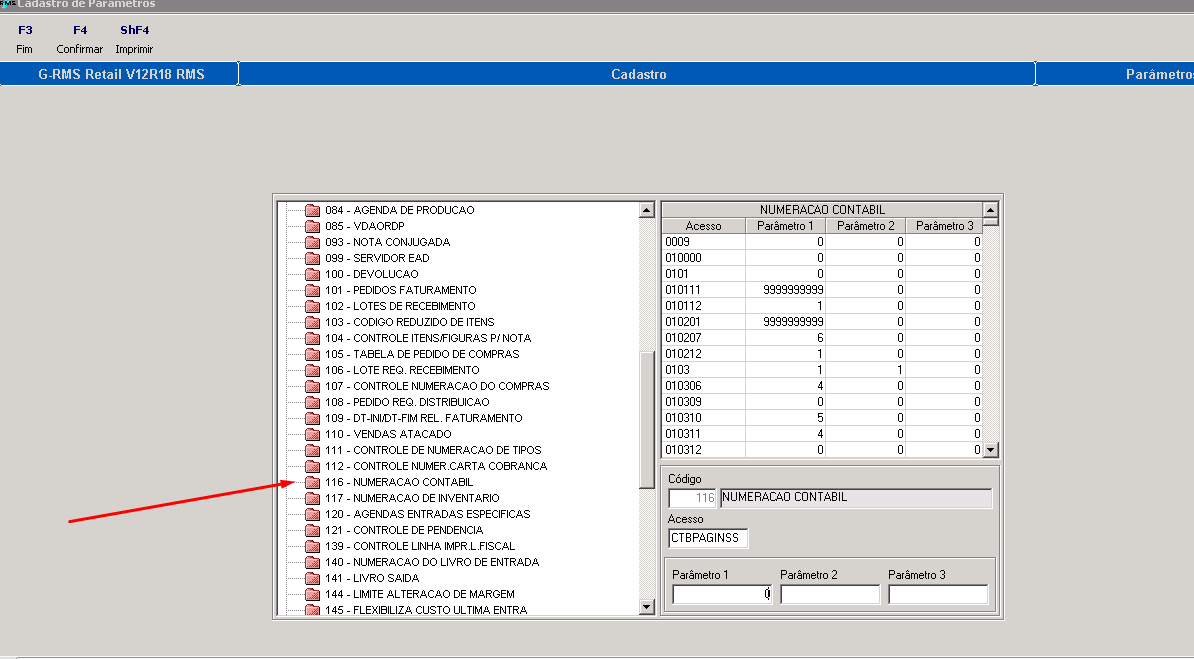This screenshot has width=1194, height=659.
Task: Click folder icon for 111 - CONTROLE DE NUMERACAO DE TIPOS
Action: (312, 450)
